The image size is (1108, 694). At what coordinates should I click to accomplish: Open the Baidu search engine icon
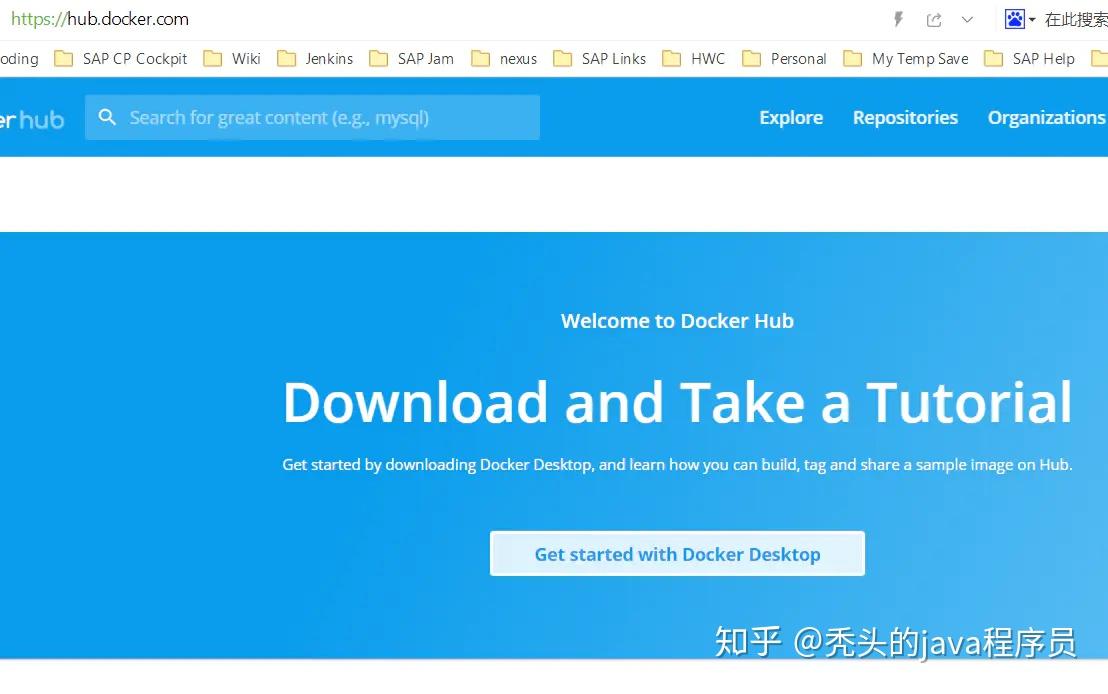click(1014, 18)
